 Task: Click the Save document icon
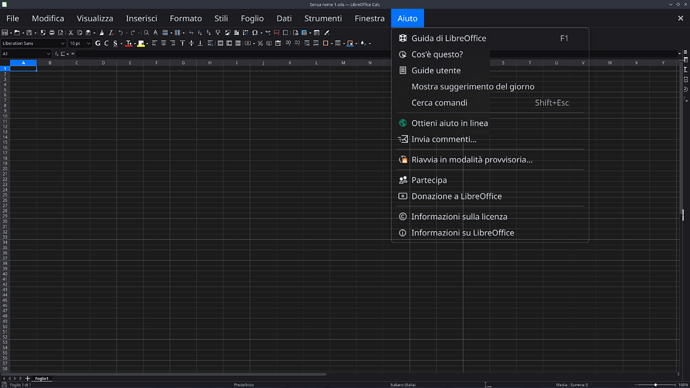click(29, 33)
